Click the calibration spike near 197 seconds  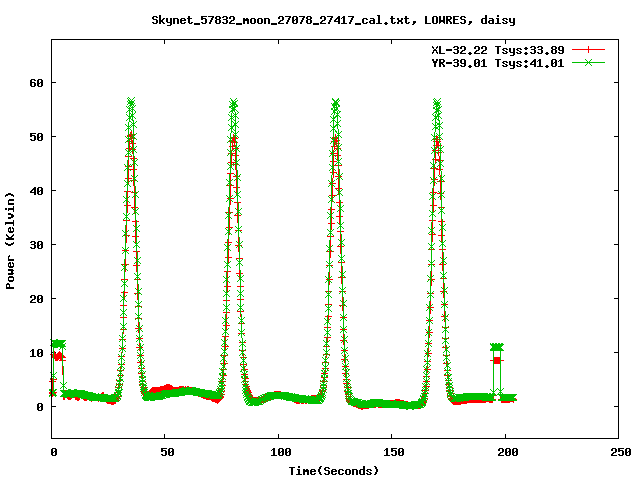pos(497,347)
